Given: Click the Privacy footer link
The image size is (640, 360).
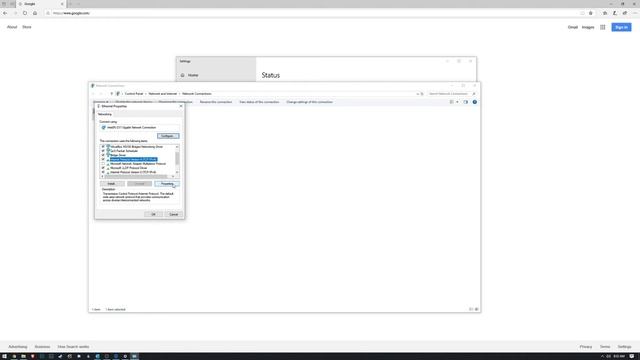Looking at the screenshot, I should 586,347.
